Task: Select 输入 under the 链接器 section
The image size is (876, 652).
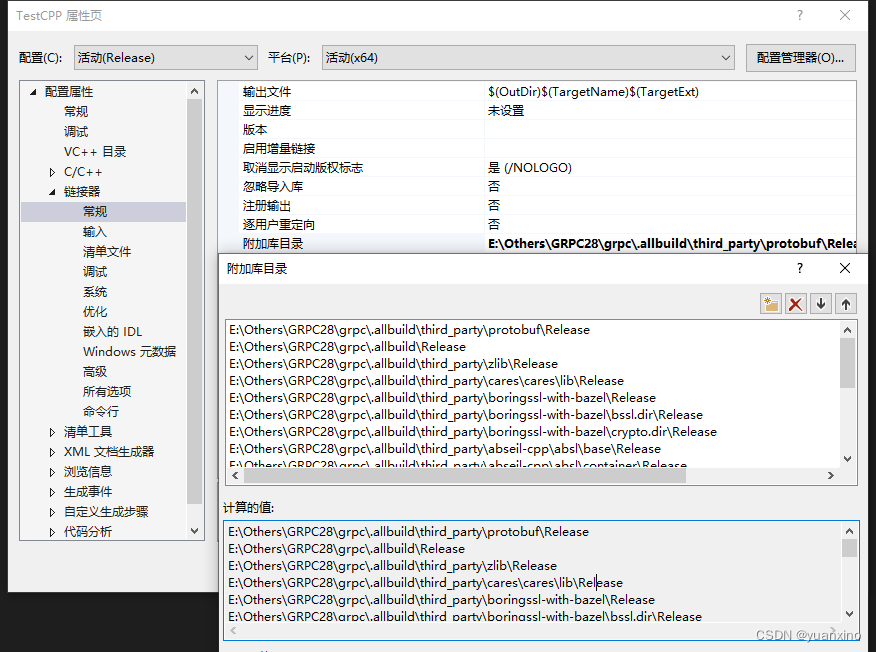Action: pyautogui.click(x=95, y=231)
